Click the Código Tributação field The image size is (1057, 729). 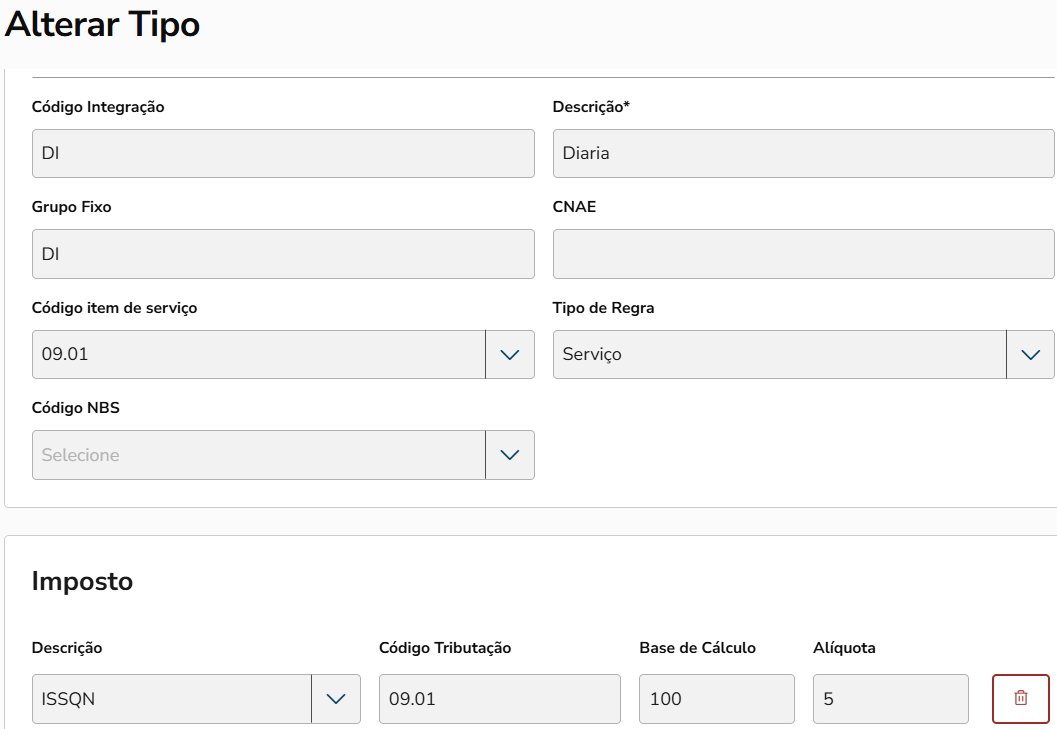click(500, 698)
